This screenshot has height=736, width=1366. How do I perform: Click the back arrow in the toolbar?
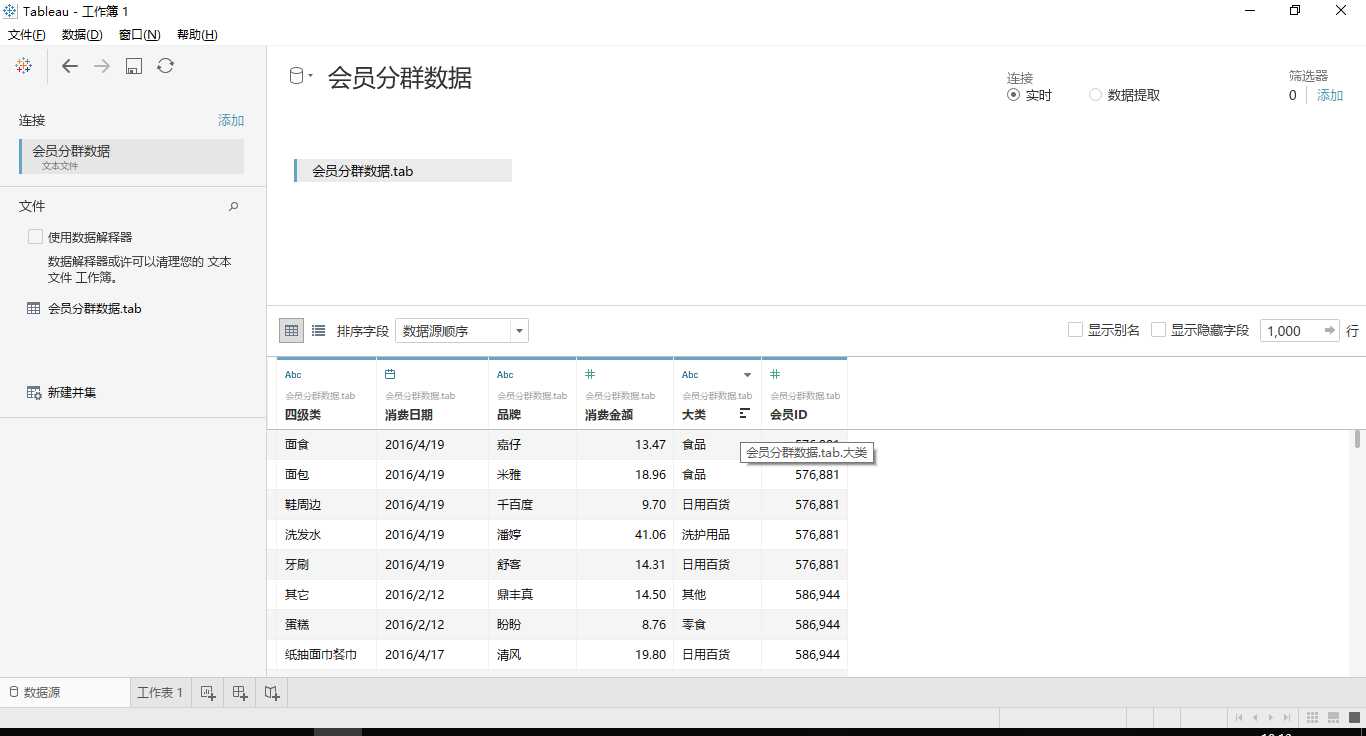click(x=70, y=66)
